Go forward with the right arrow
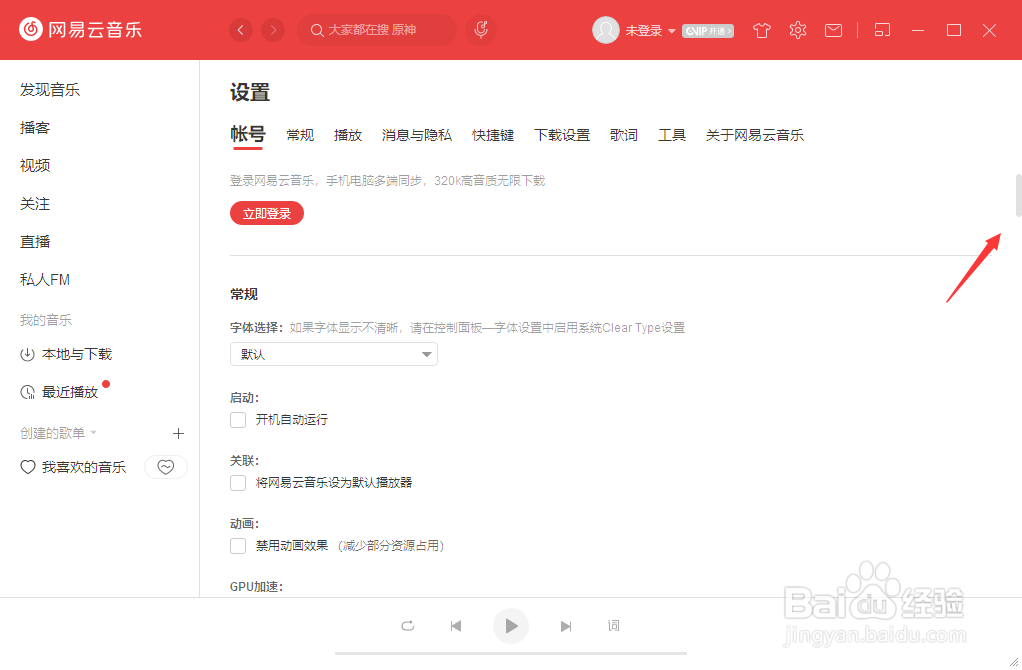The width and height of the screenshot is (1022, 670). coord(273,30)
